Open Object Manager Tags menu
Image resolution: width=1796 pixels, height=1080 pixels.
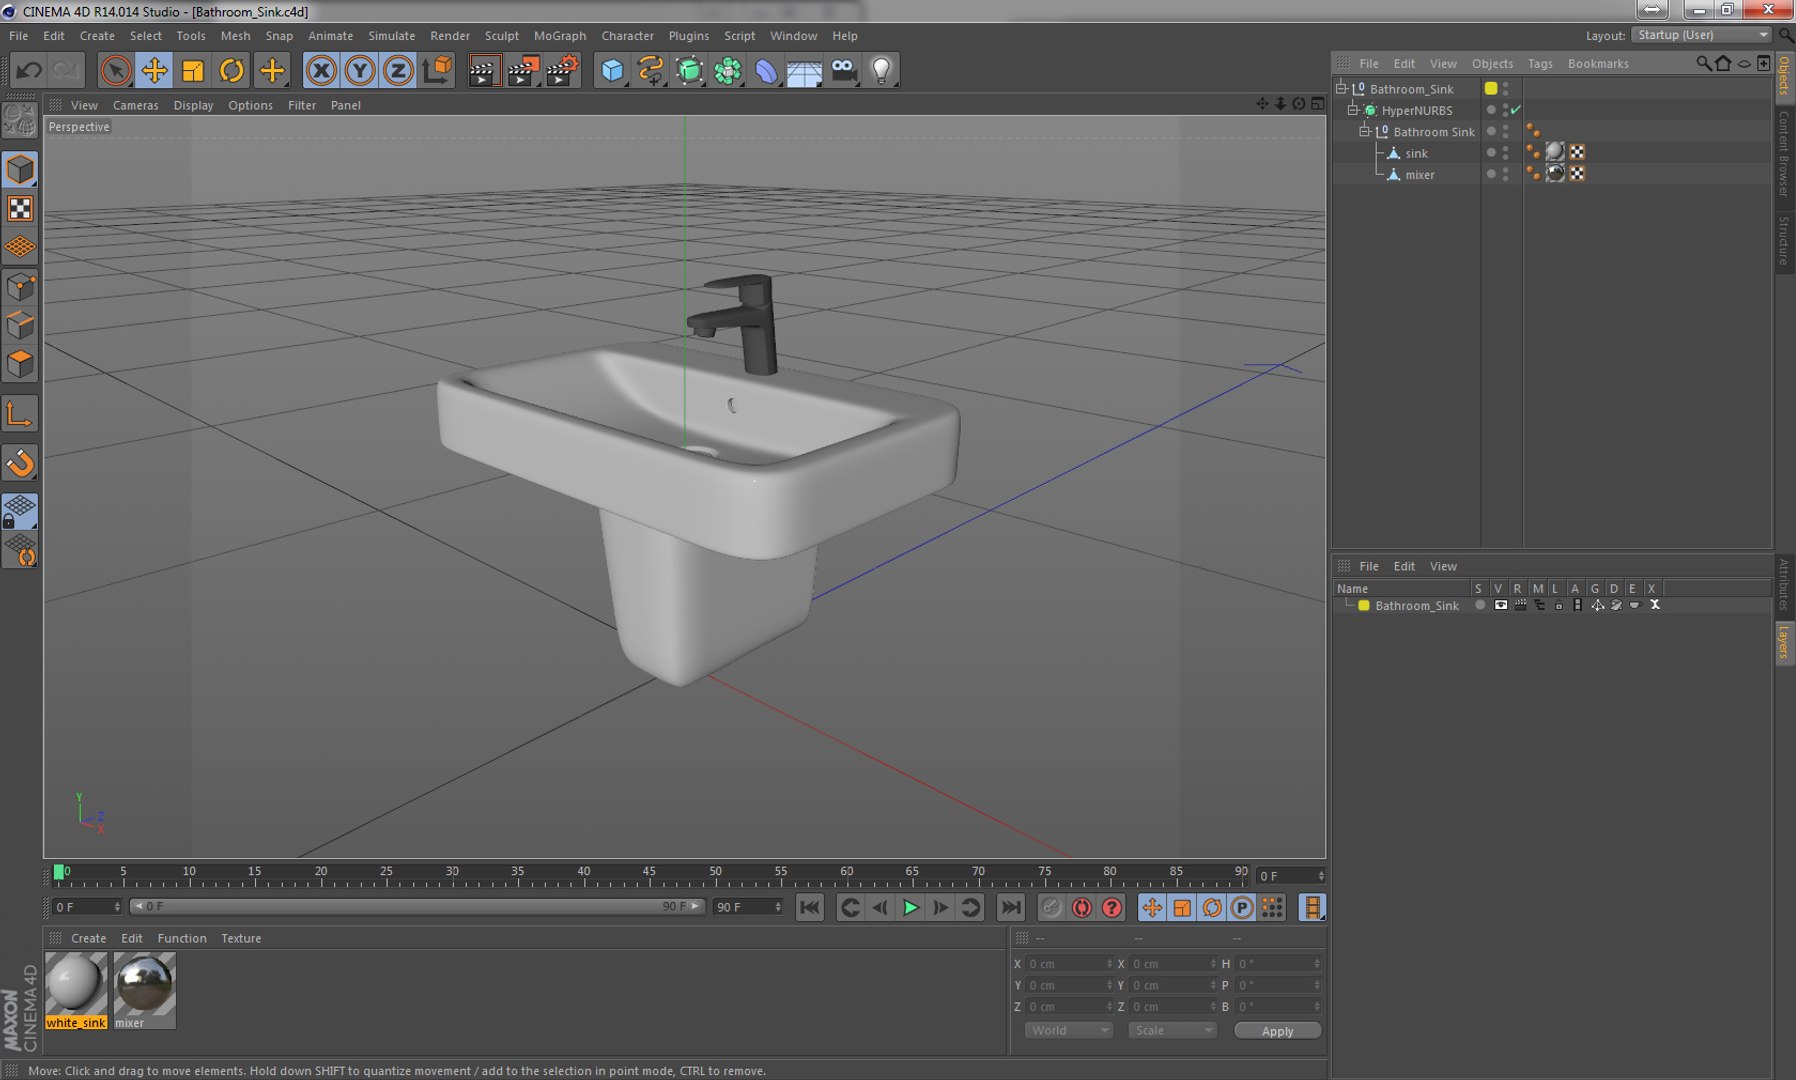pyautogui.click(x=1540, y=63)
